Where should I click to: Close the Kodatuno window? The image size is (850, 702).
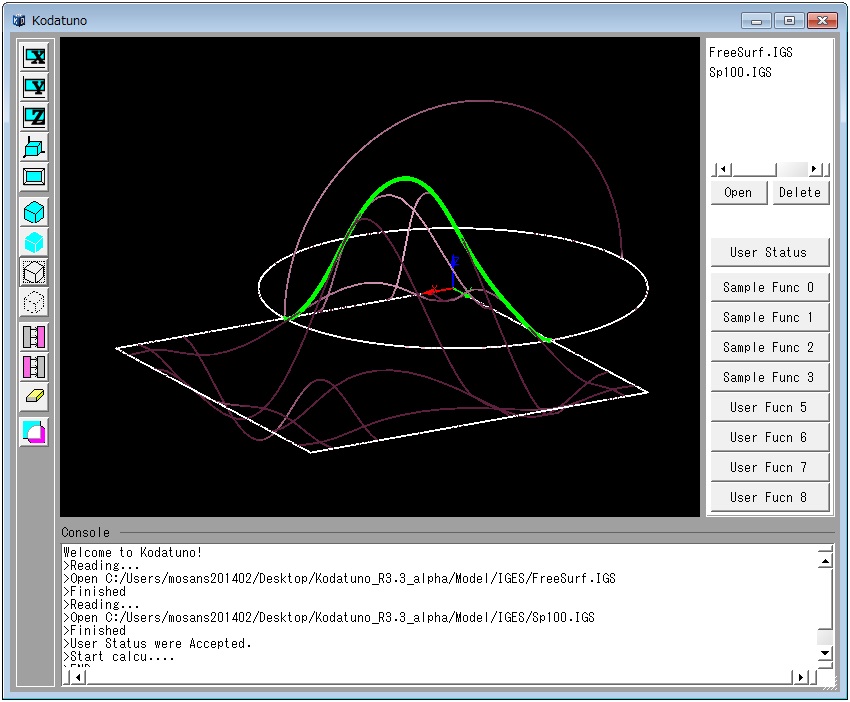coord(822,21)
